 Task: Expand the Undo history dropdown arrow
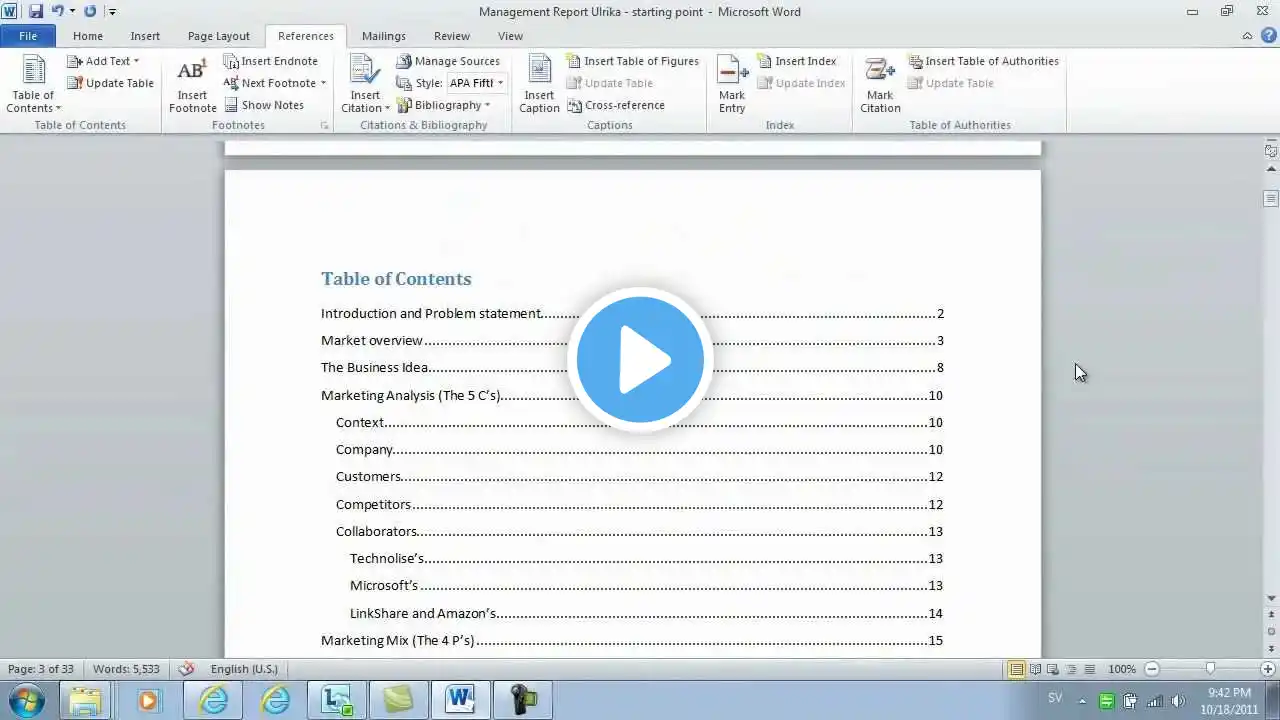pyautogui.click(x=72, y=11)
